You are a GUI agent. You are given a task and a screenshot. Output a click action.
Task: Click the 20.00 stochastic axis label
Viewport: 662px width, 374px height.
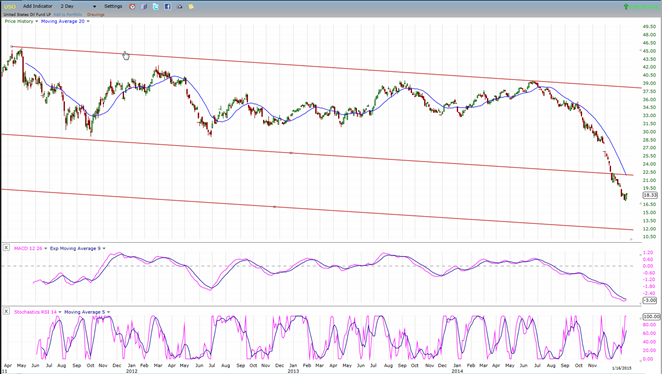click(649, 350)
